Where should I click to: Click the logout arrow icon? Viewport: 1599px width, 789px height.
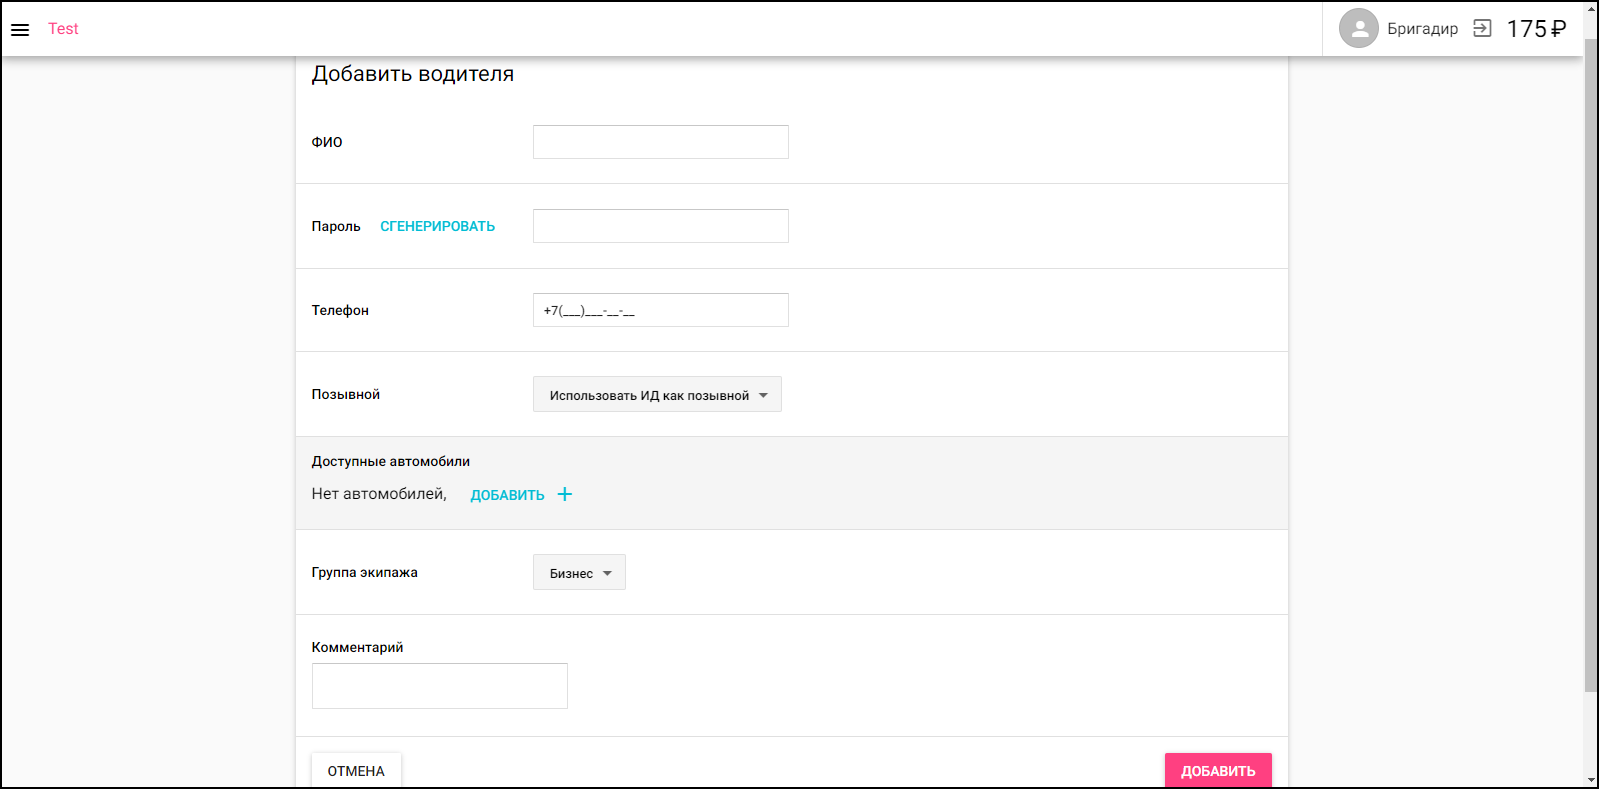click(1482, 29)
